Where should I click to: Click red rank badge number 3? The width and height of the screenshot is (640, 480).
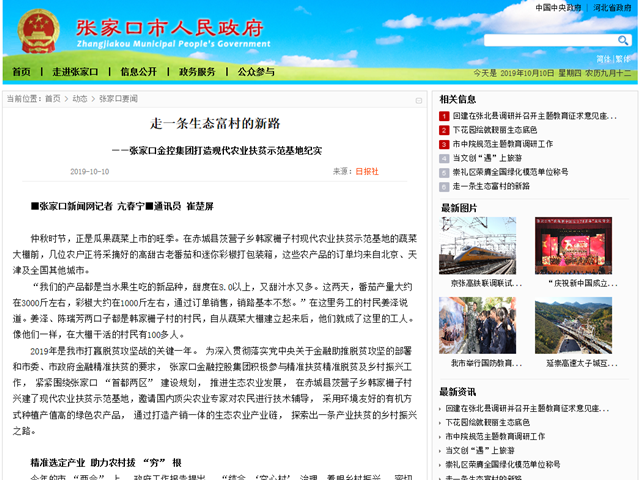pyautogui.click(x=444, y=144)
